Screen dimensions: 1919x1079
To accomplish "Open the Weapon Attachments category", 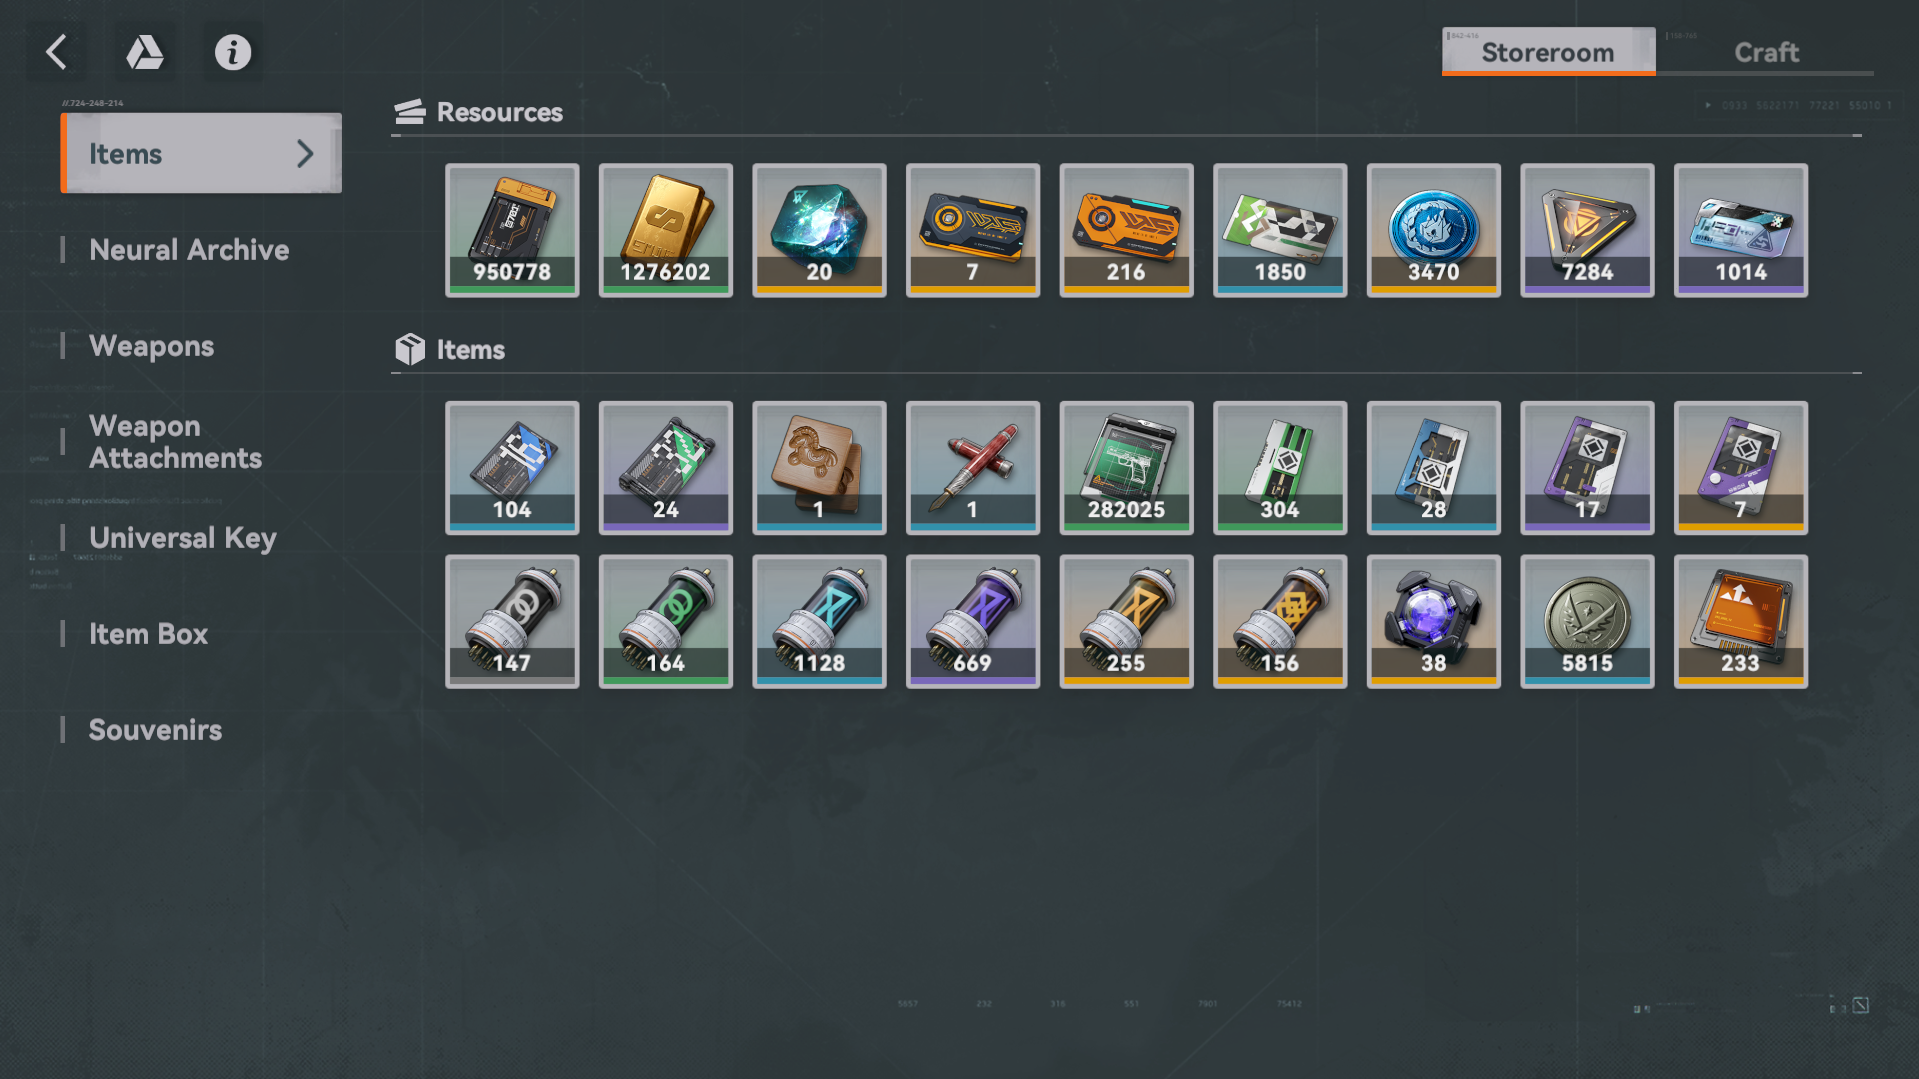I will [x=175, y=442].
